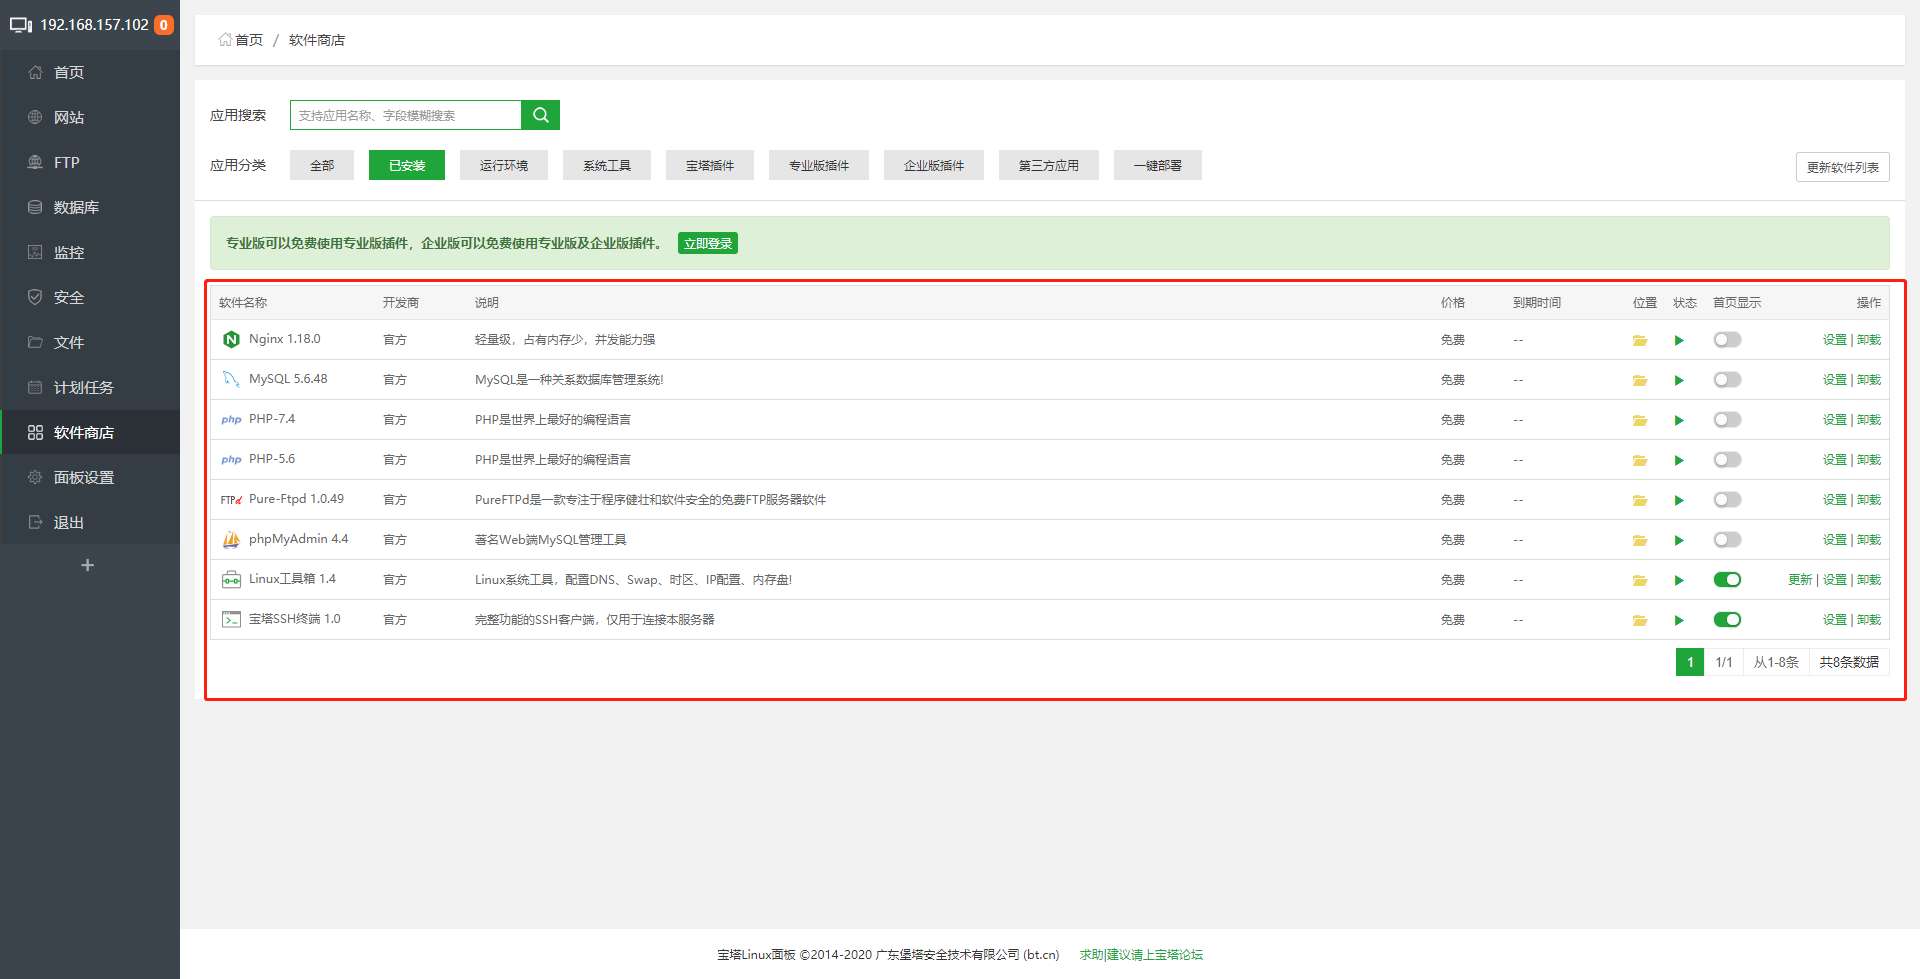1920x979 pixels.
Task: Enable homepage display for Nginx 1.18.0
Action: pyautogui.click(x=1727, y=340)
